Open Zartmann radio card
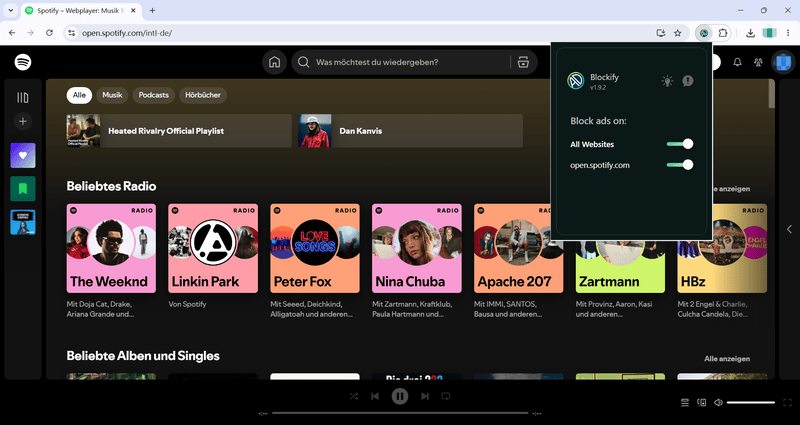 (x=620, y=278)
